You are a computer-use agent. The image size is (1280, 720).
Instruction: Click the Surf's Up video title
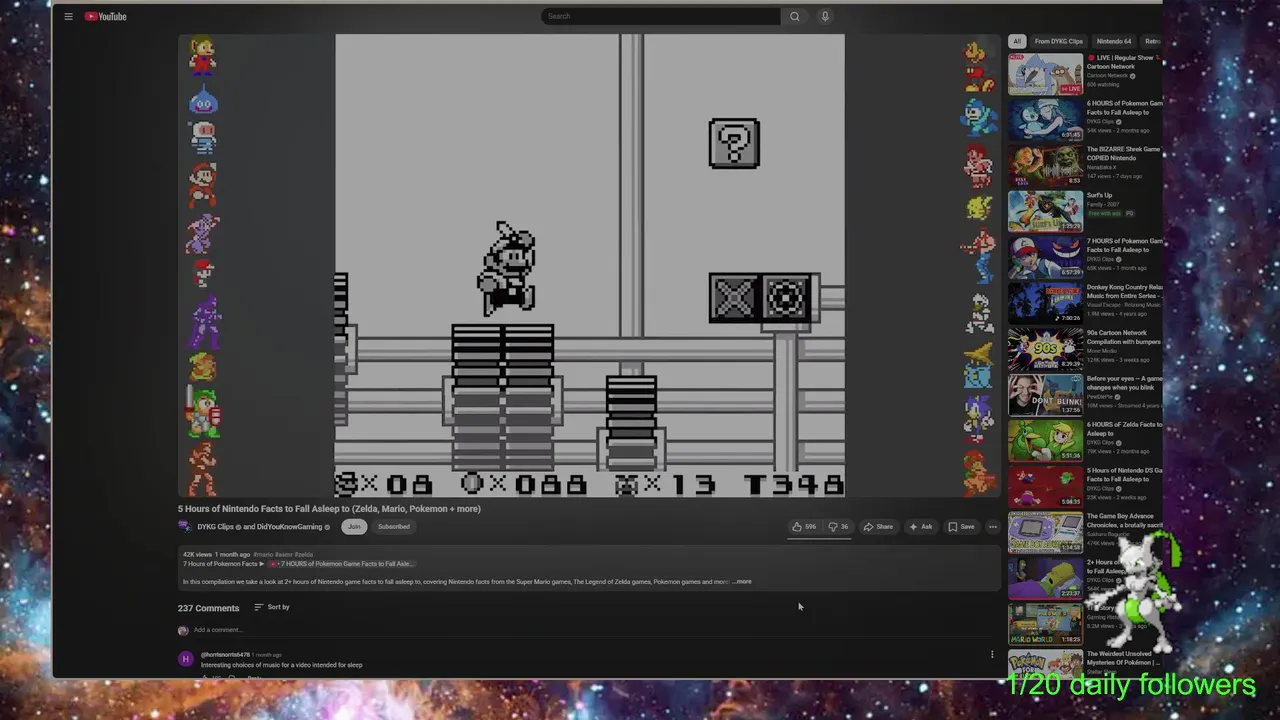[1099, 196]
